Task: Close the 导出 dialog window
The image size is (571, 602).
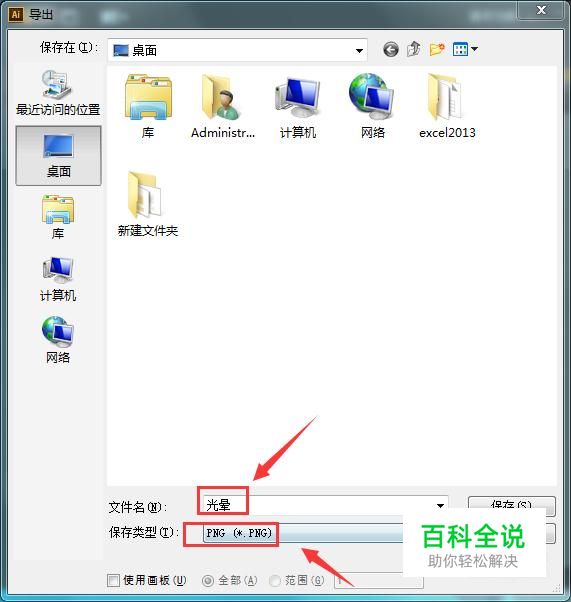Action: tap(541, 10)
